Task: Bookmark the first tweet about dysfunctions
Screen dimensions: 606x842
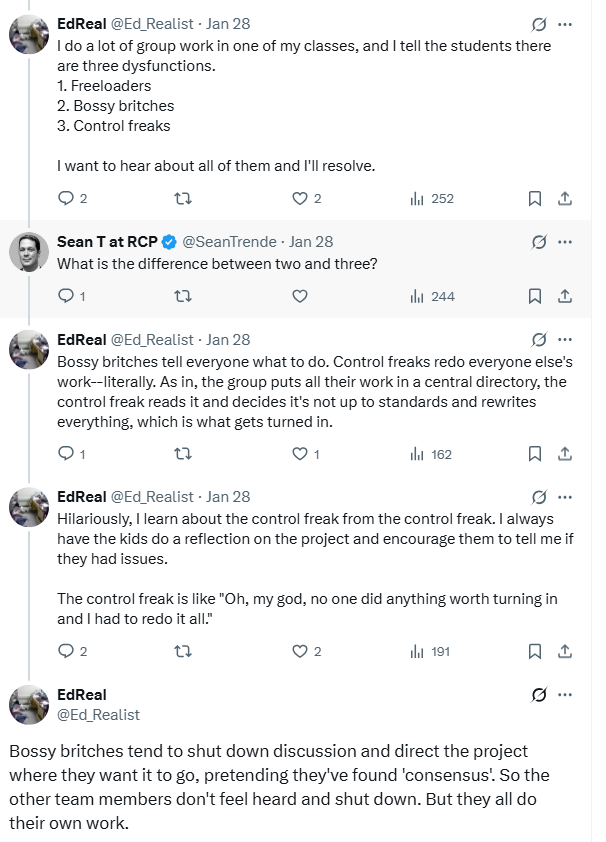Action: tap(535, 199)
